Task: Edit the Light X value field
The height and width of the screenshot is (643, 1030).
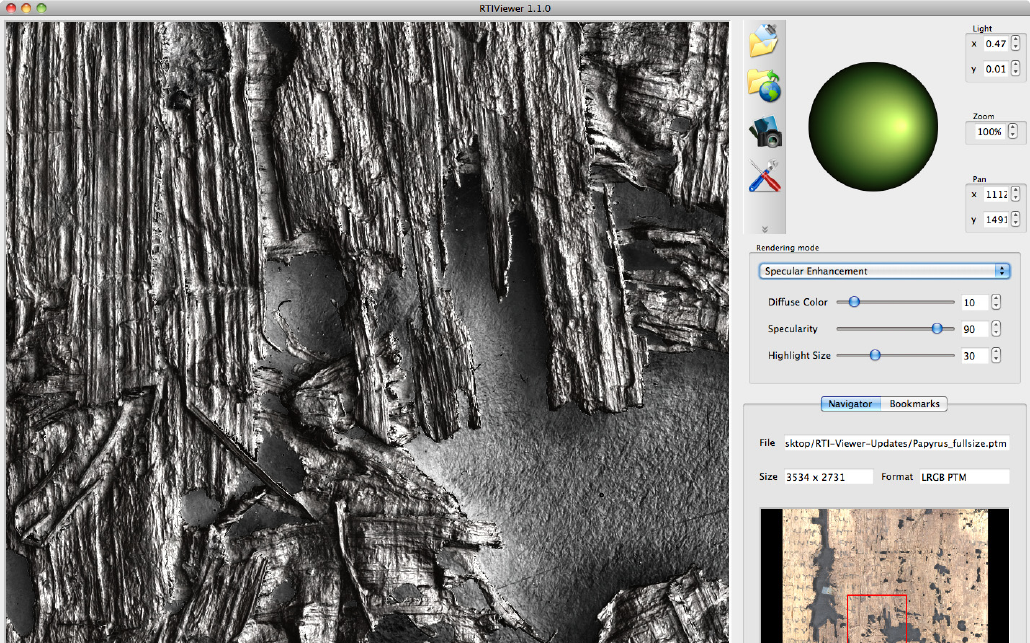Action: pyautogui.click(x=995, y=44)
